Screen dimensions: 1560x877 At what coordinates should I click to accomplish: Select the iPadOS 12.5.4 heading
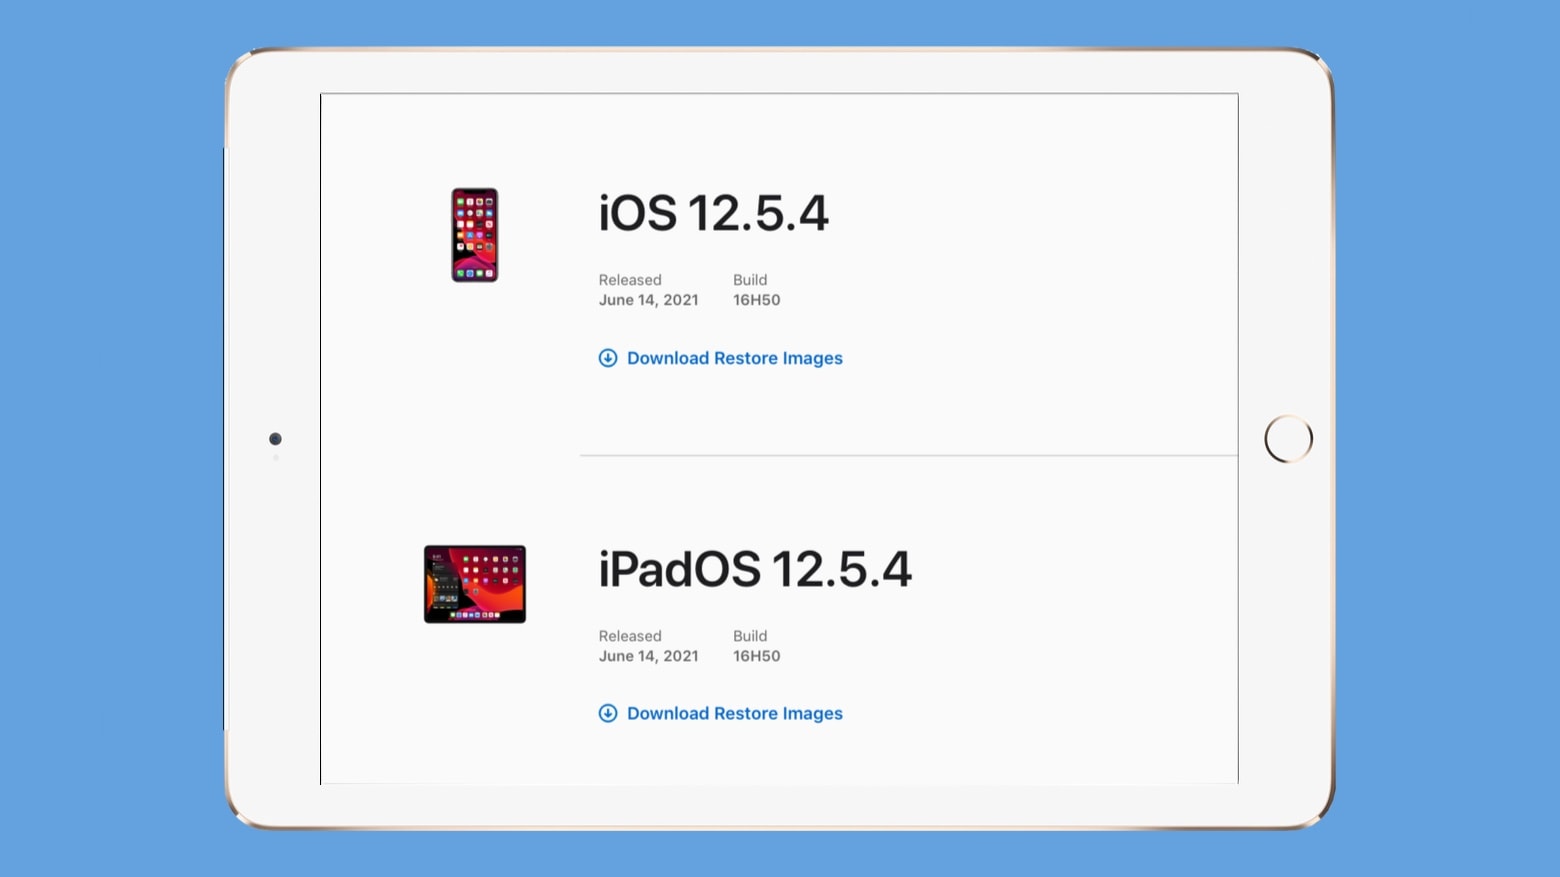[x=755, y=568]
